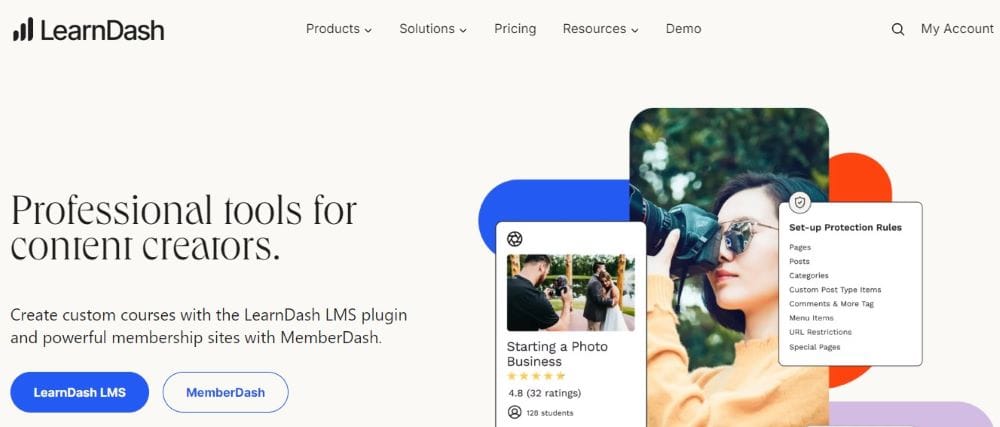Select 'Menu Items' in protection rules list
The image size is (1000, 427).
coord(811,318)
